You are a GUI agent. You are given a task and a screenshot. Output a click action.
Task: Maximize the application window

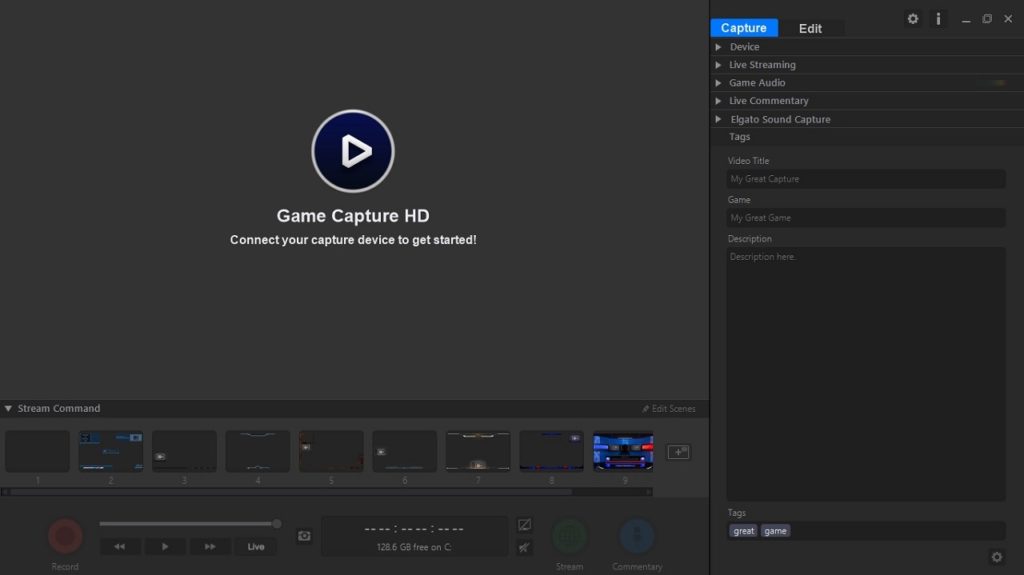pos(987,19)
